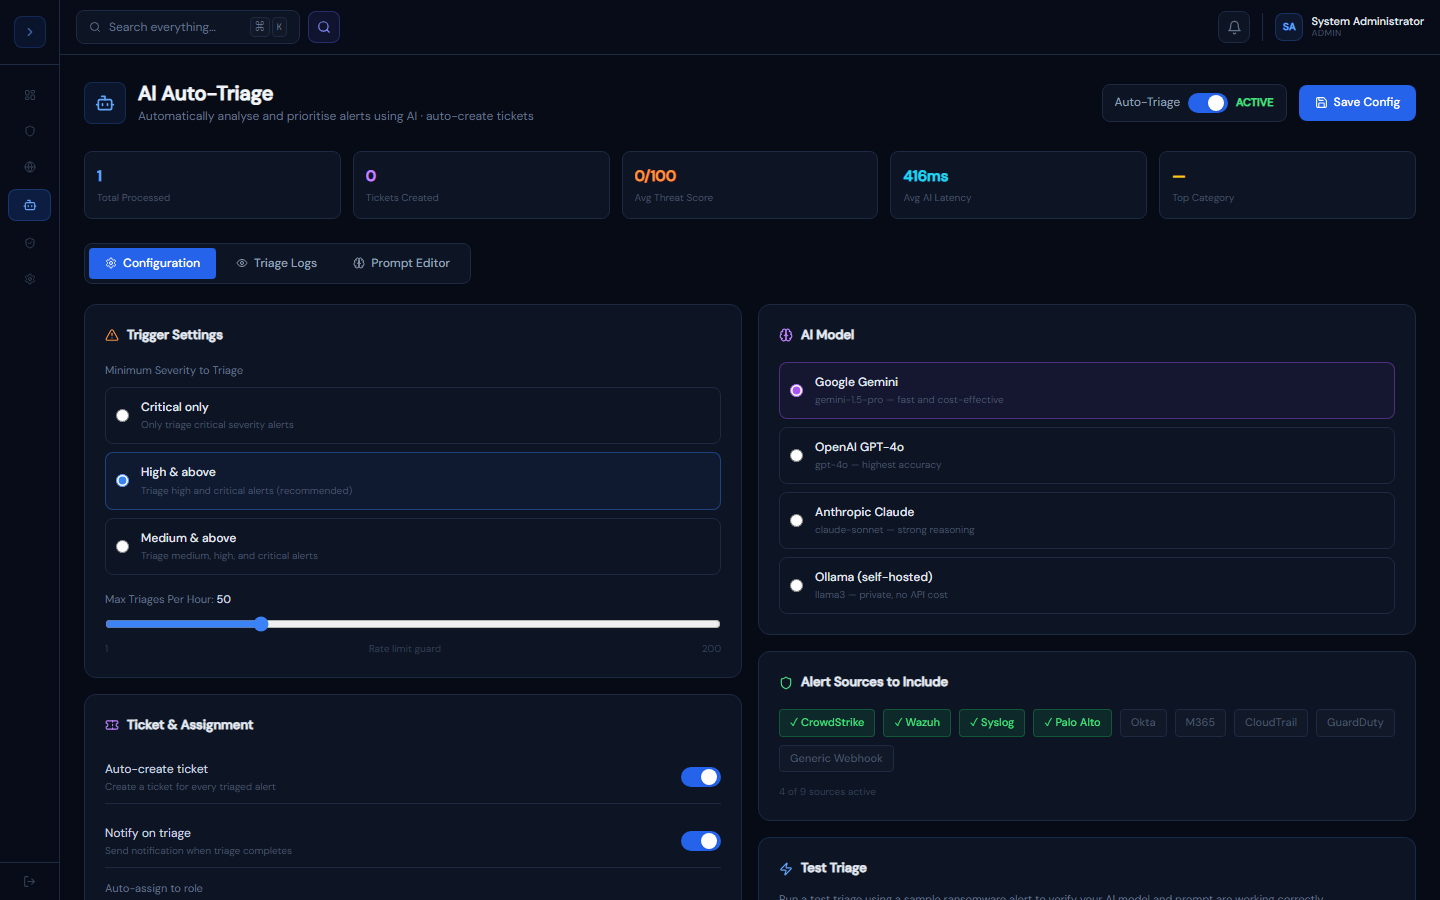Deselect the CrowdStrike alert source
This screenshot has height=900, width=1440.
(x=827, y=723)
